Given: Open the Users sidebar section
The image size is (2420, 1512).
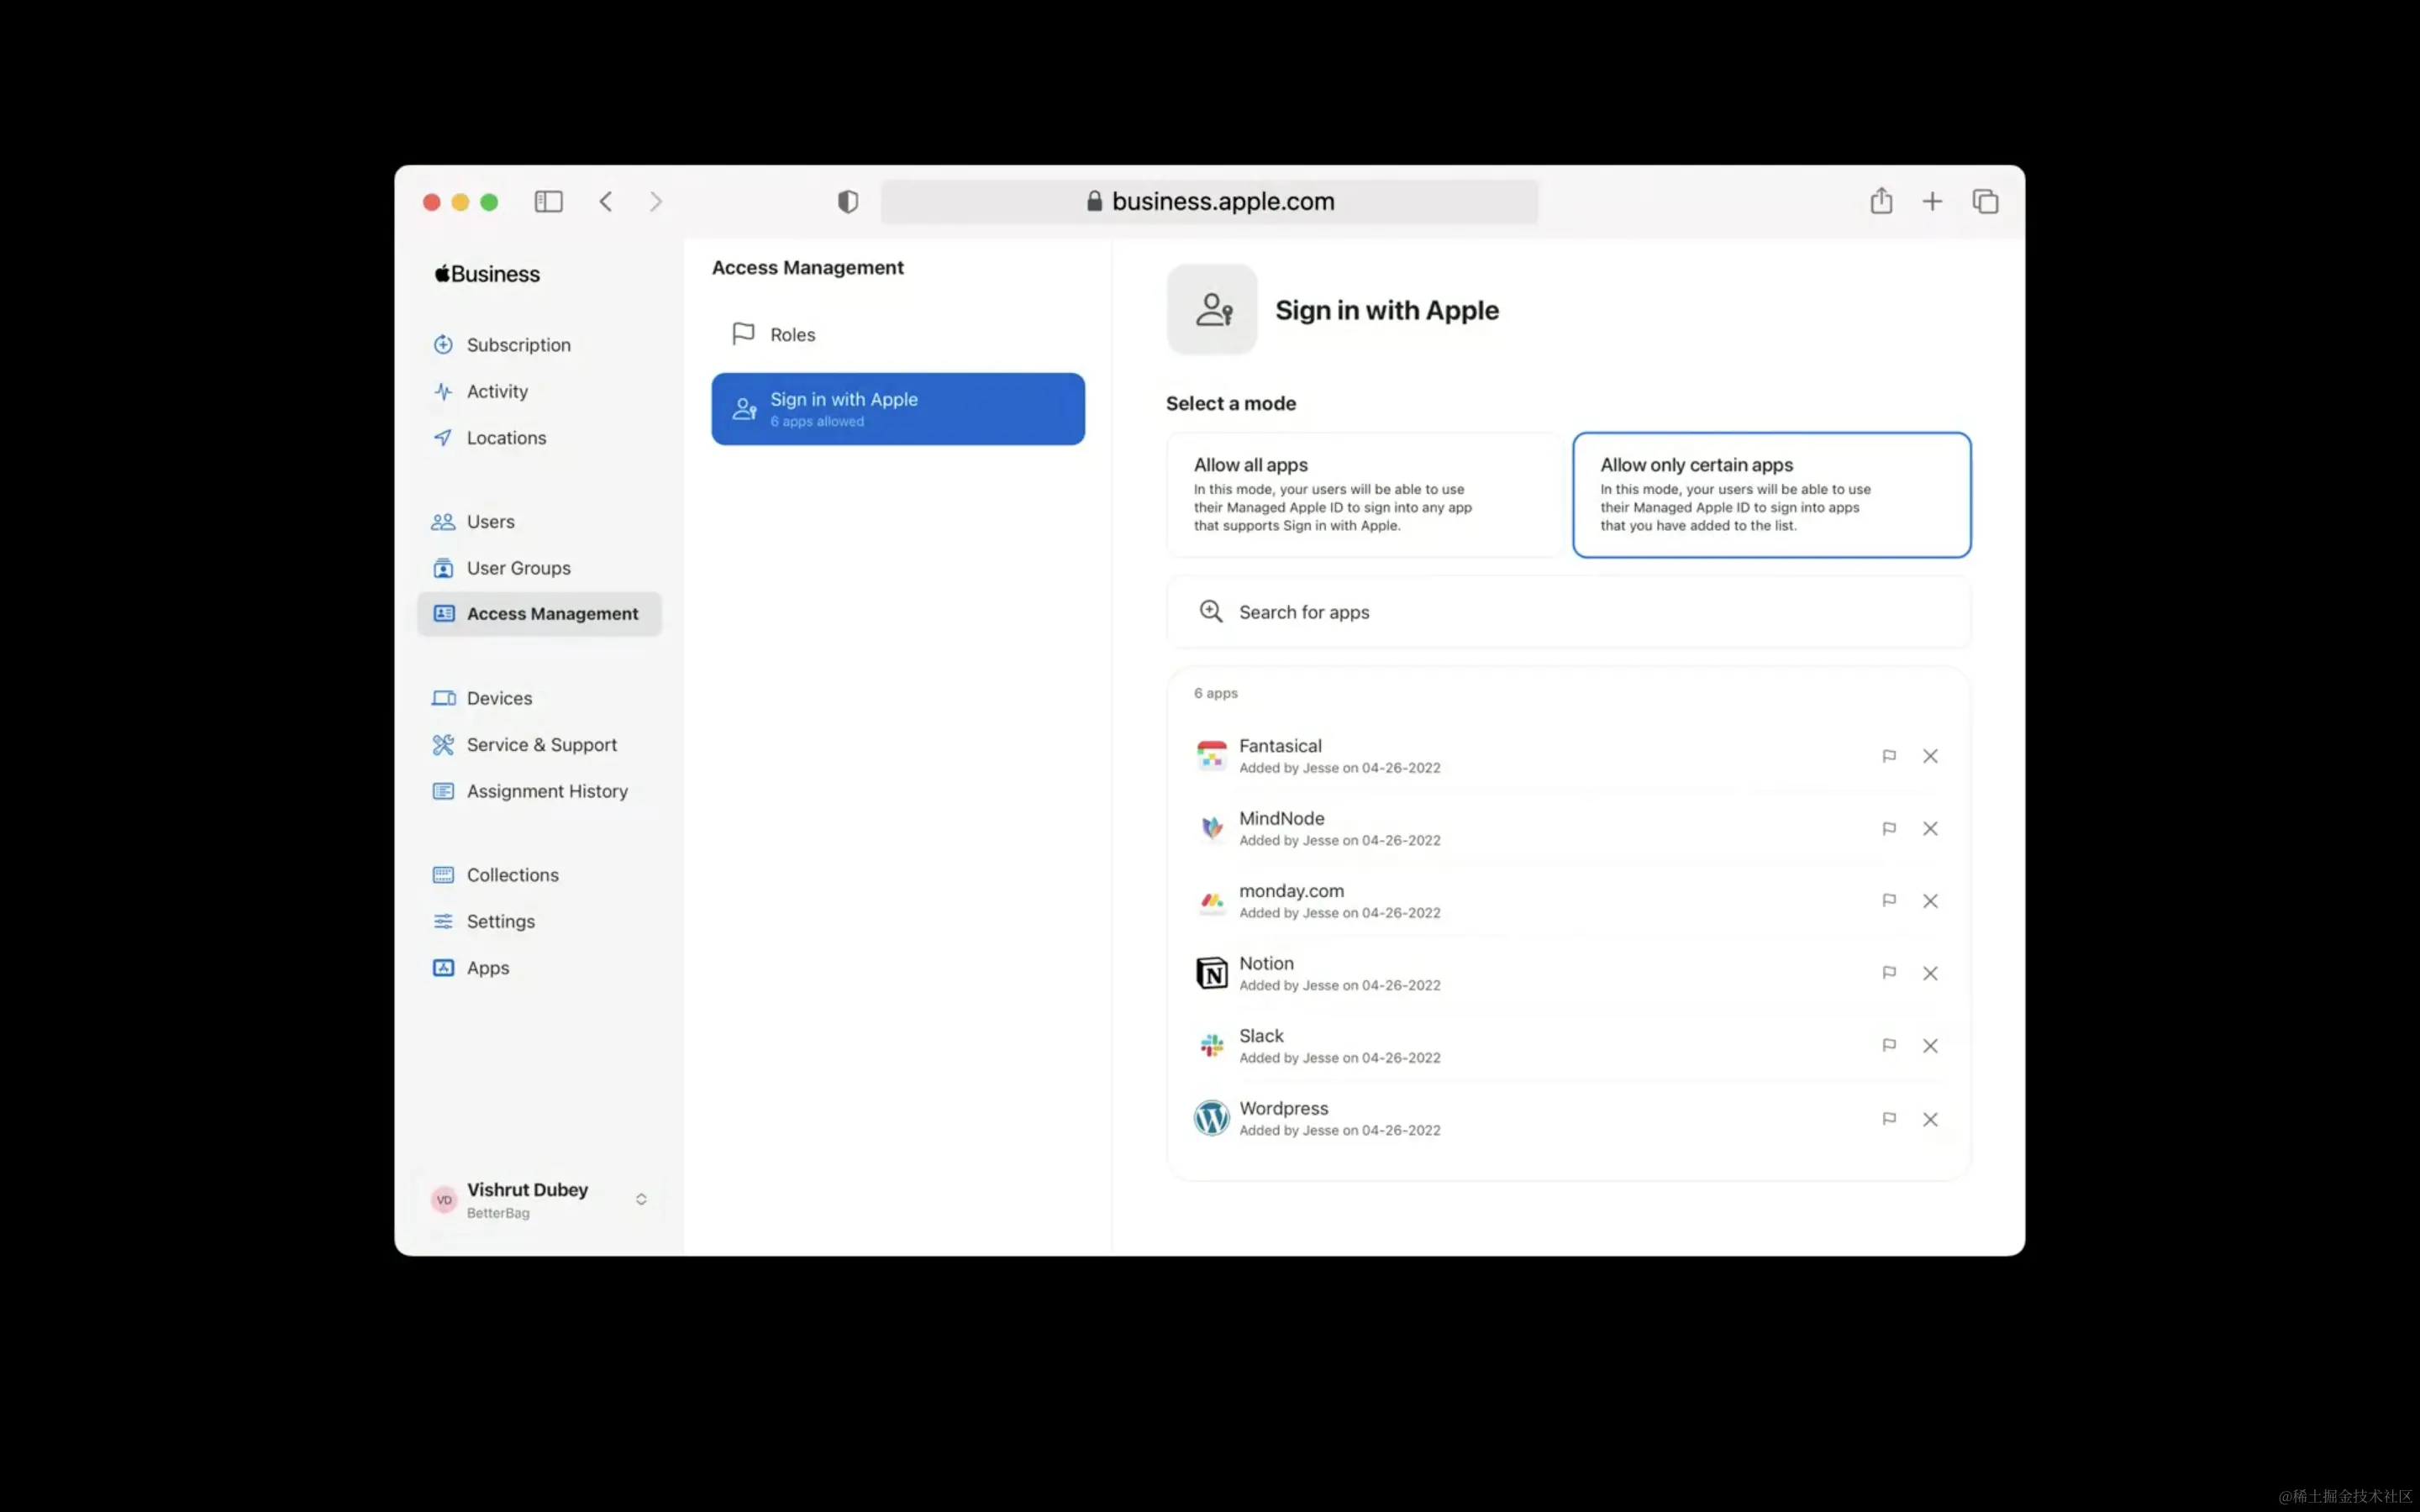Looking at the screenshot, I should (490, 522).
